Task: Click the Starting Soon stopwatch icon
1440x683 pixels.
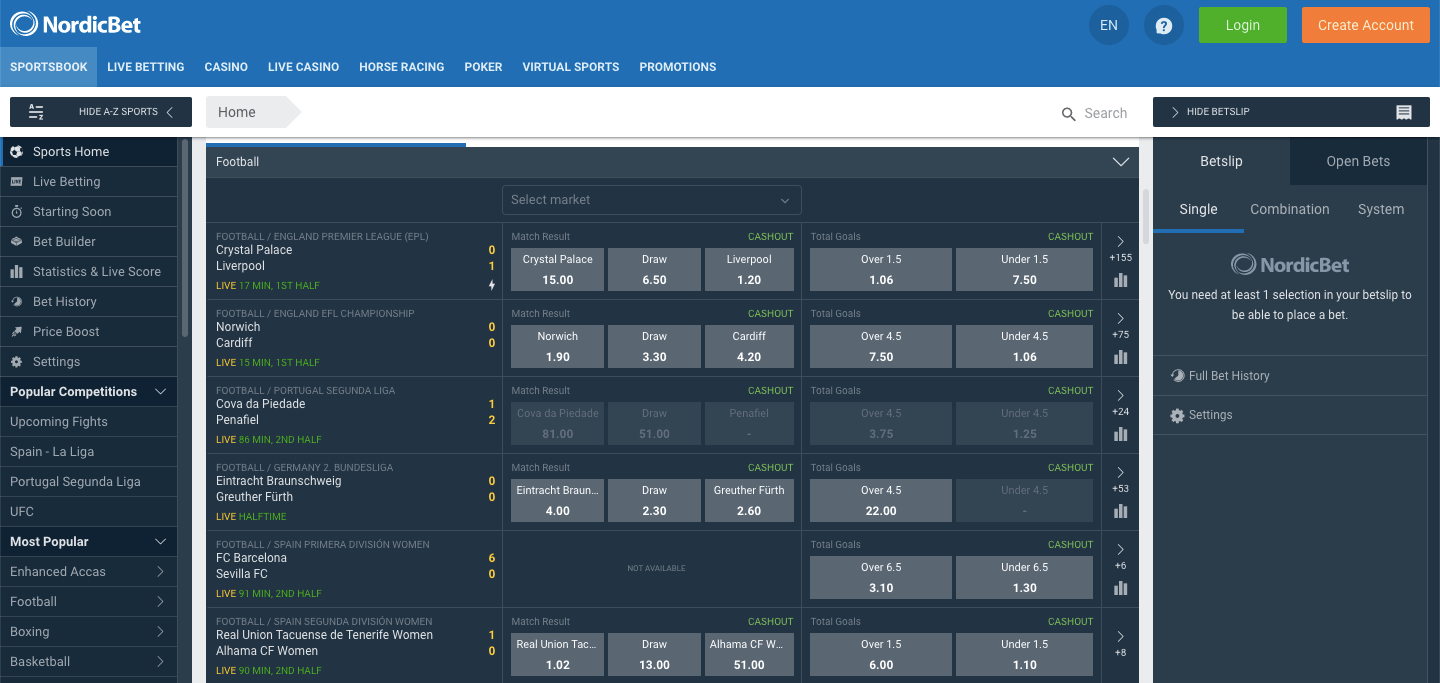Action: click(16, 212)
